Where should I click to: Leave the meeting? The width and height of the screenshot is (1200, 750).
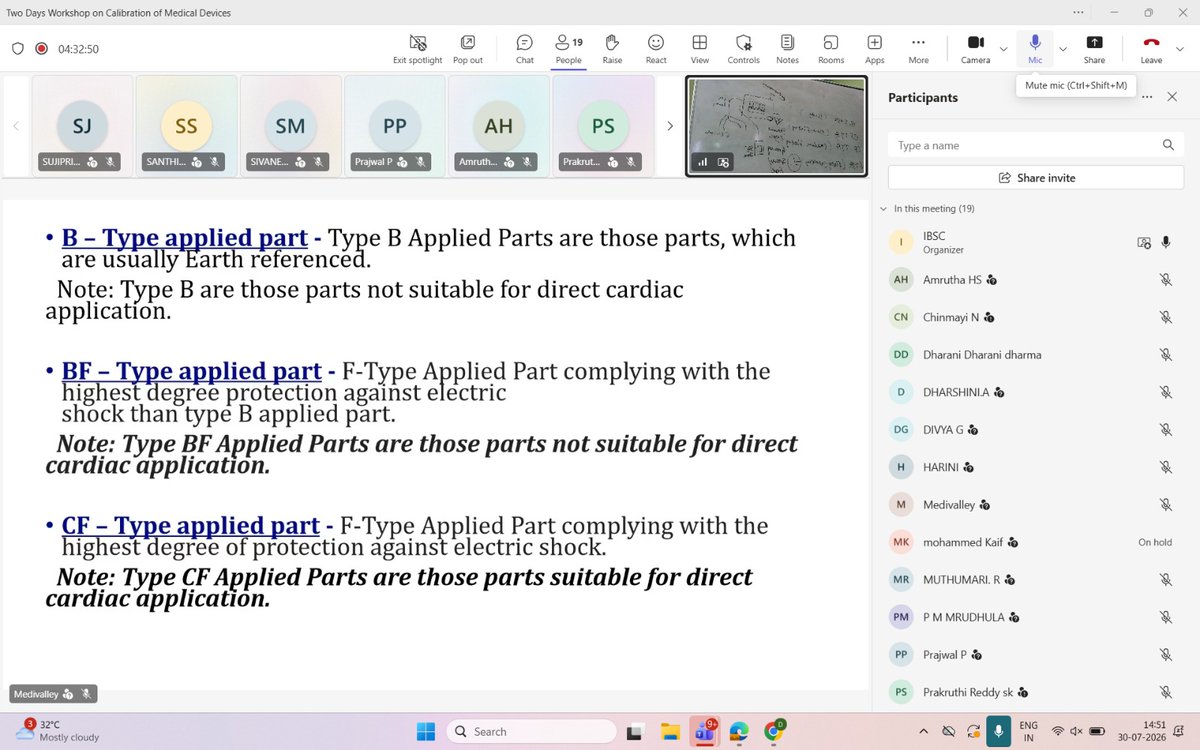[x=1151, y=49]
